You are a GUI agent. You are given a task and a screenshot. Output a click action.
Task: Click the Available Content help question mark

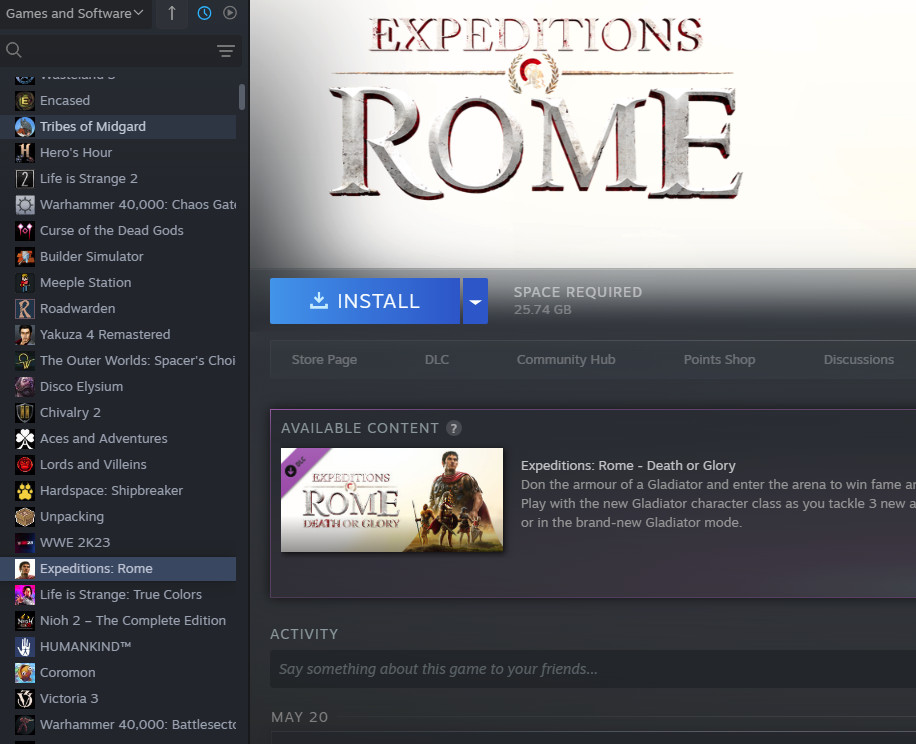click(454, 428)
